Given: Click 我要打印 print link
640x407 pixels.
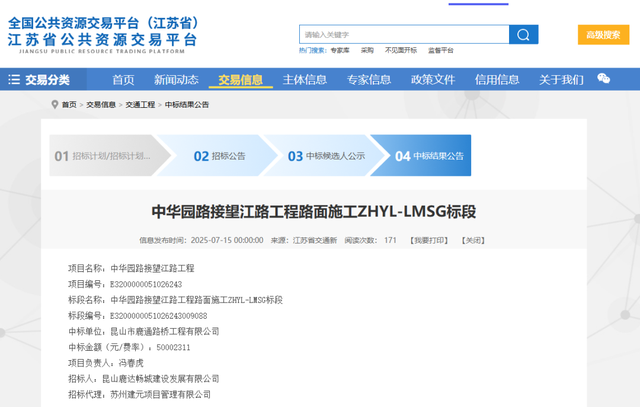Looking at the screenshot, I should click(x=432, y=240).
